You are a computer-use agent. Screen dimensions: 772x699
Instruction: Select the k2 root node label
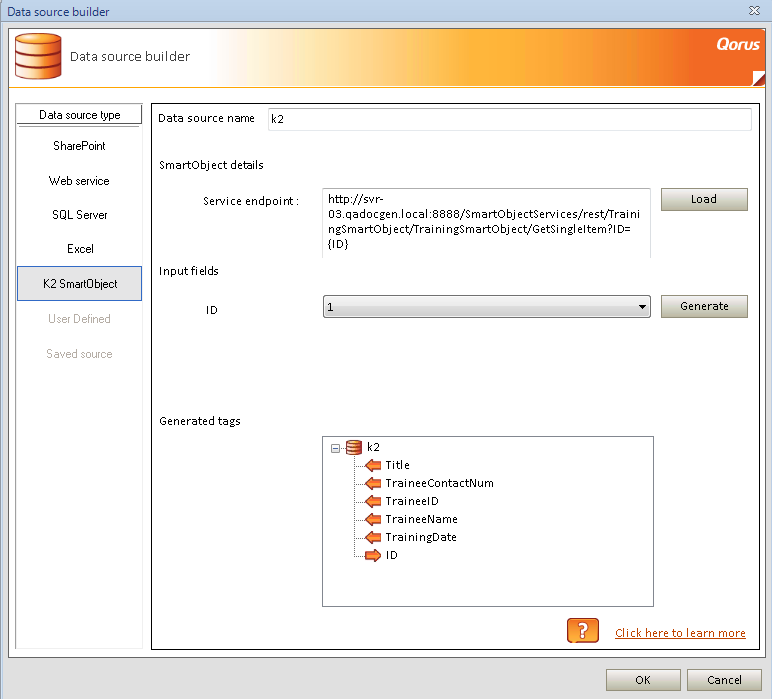click(373, 447)
